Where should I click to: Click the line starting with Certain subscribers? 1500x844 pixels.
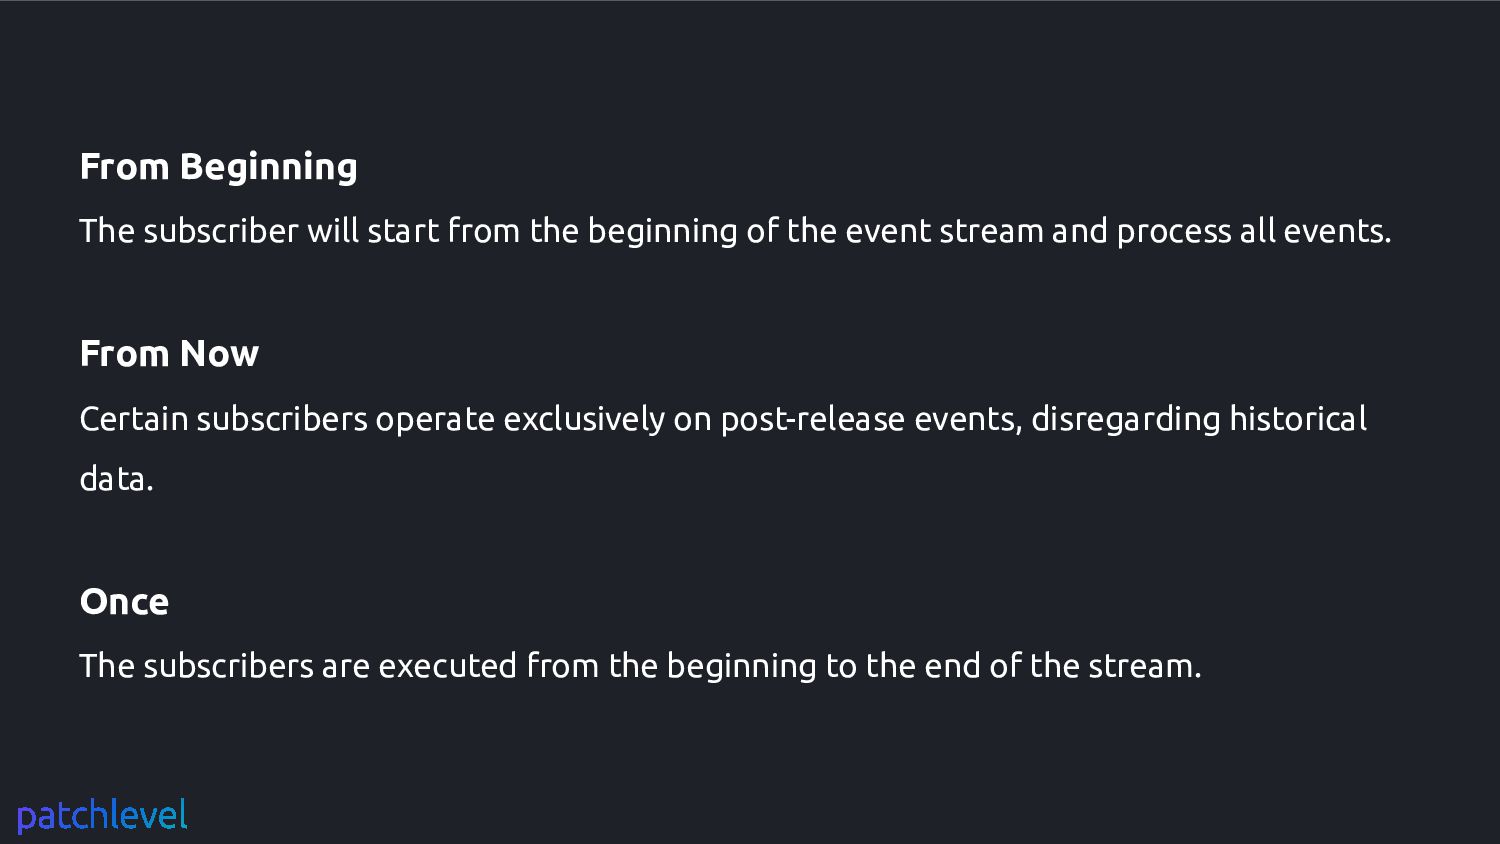723,419
